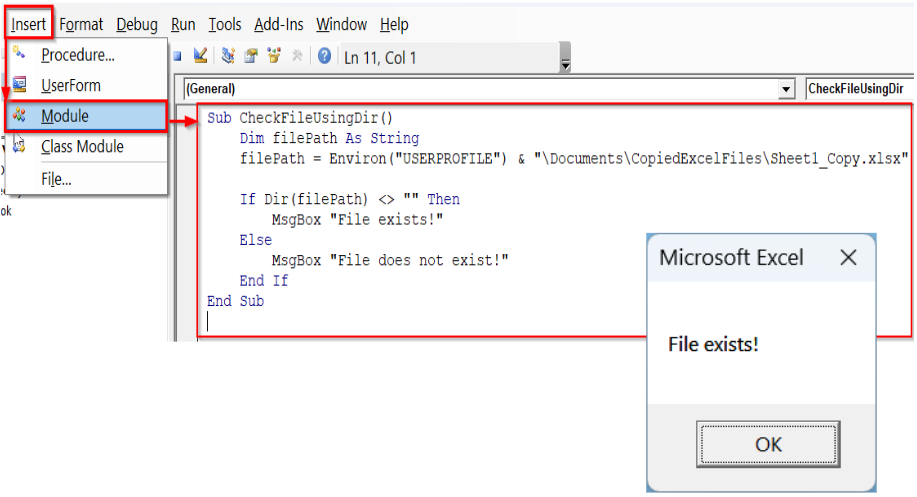Toggle Design Mode icon in toolbar
This screenshot has width=917, height=497.
[200, 57]
